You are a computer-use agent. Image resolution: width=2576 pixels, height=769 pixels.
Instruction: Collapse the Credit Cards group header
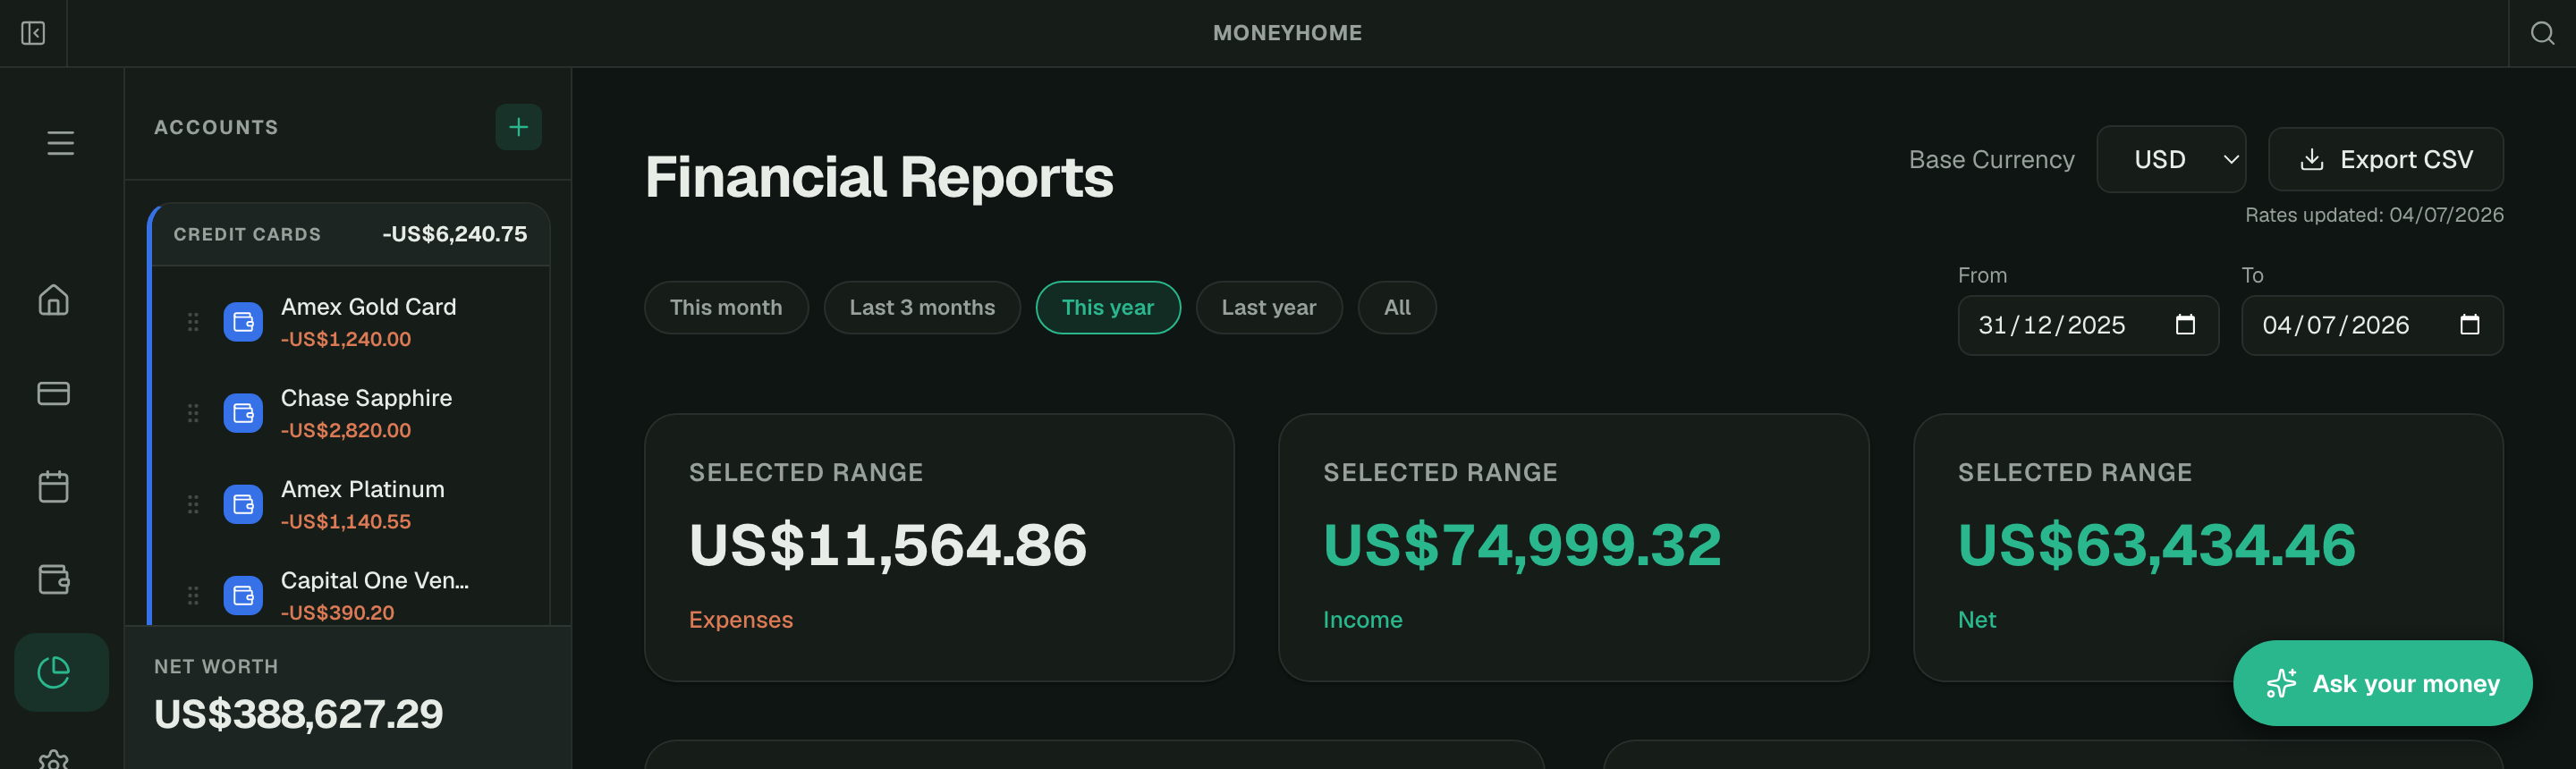point(350,234)
